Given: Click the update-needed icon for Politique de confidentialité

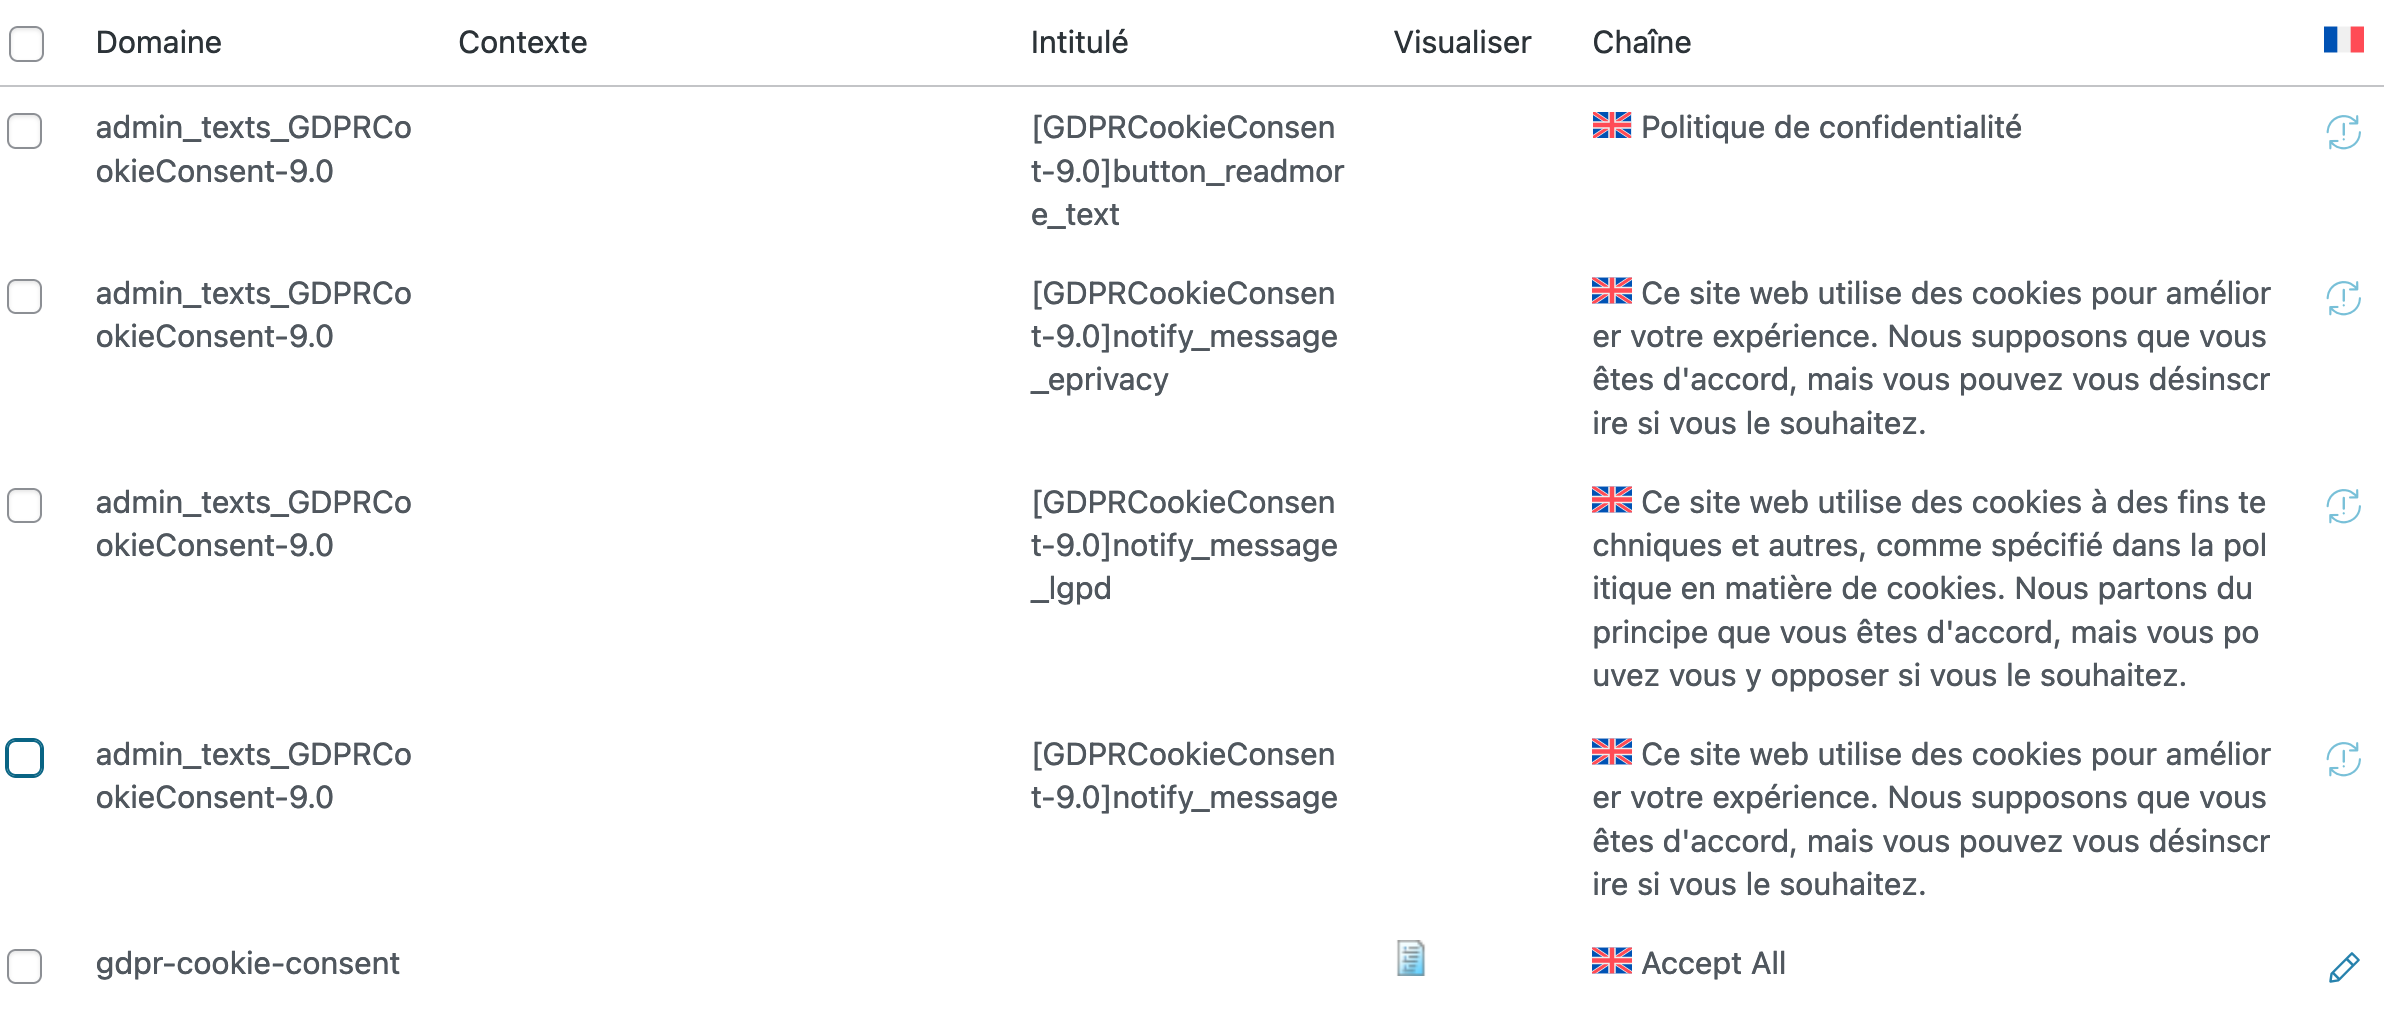Looking at the screenshot, I should click(x=2343, y=132).
